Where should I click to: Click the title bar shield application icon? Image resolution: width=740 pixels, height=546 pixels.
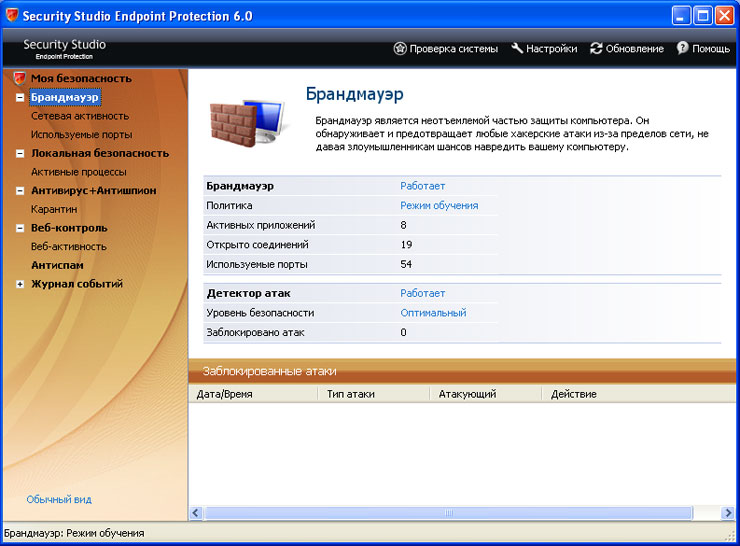[x=12, y=16]
